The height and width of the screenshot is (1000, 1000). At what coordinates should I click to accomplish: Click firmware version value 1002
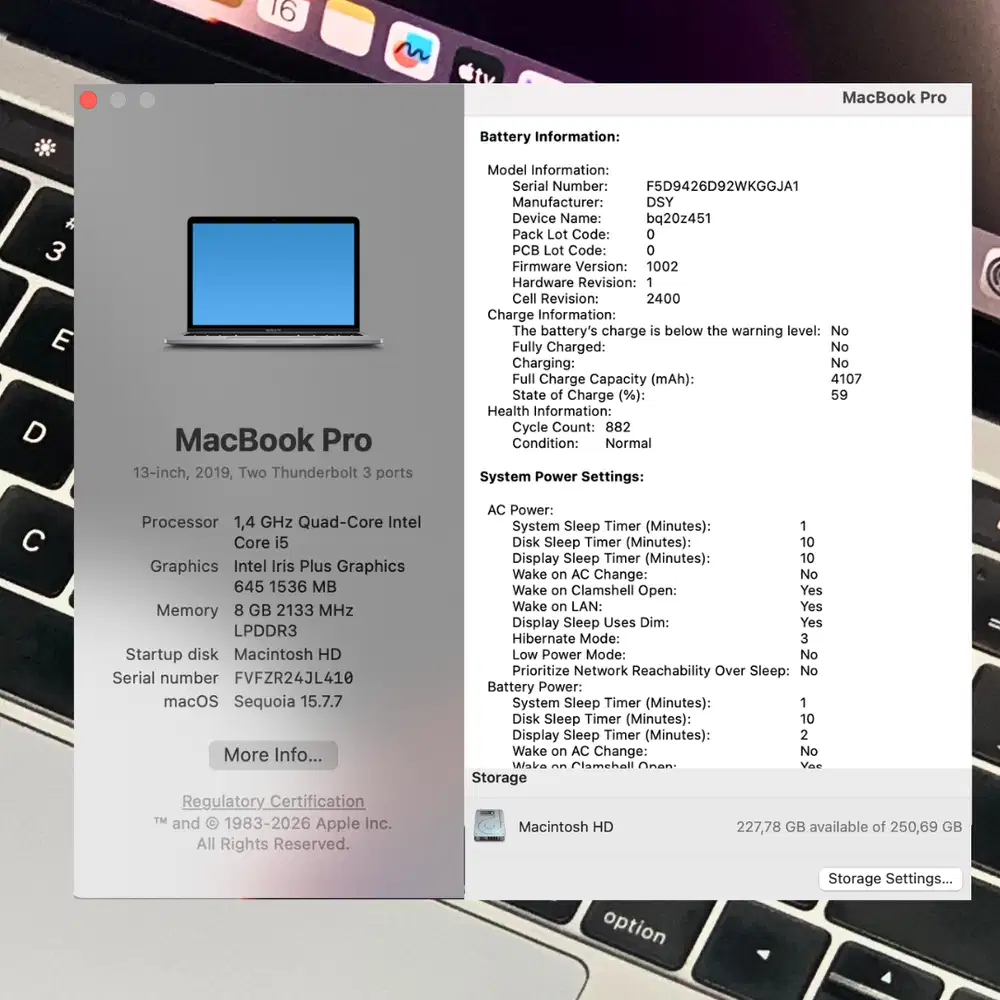[x=662, y=267]
